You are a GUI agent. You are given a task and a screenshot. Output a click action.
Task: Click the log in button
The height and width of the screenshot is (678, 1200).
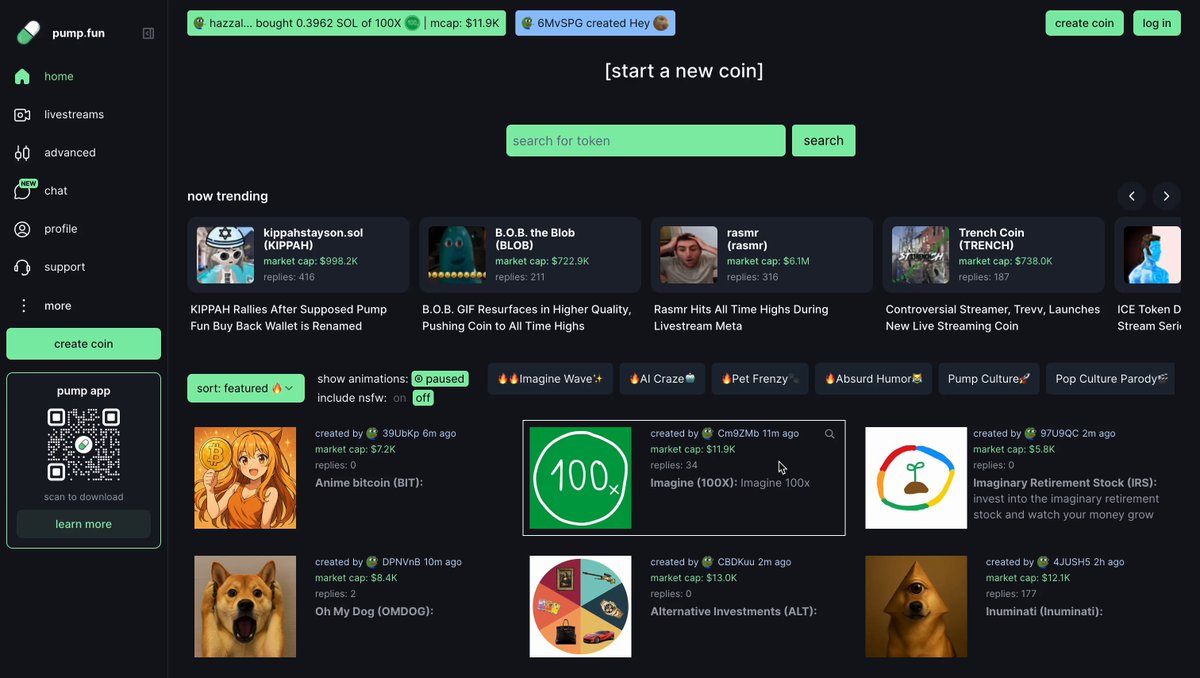tap(1157, 23)
